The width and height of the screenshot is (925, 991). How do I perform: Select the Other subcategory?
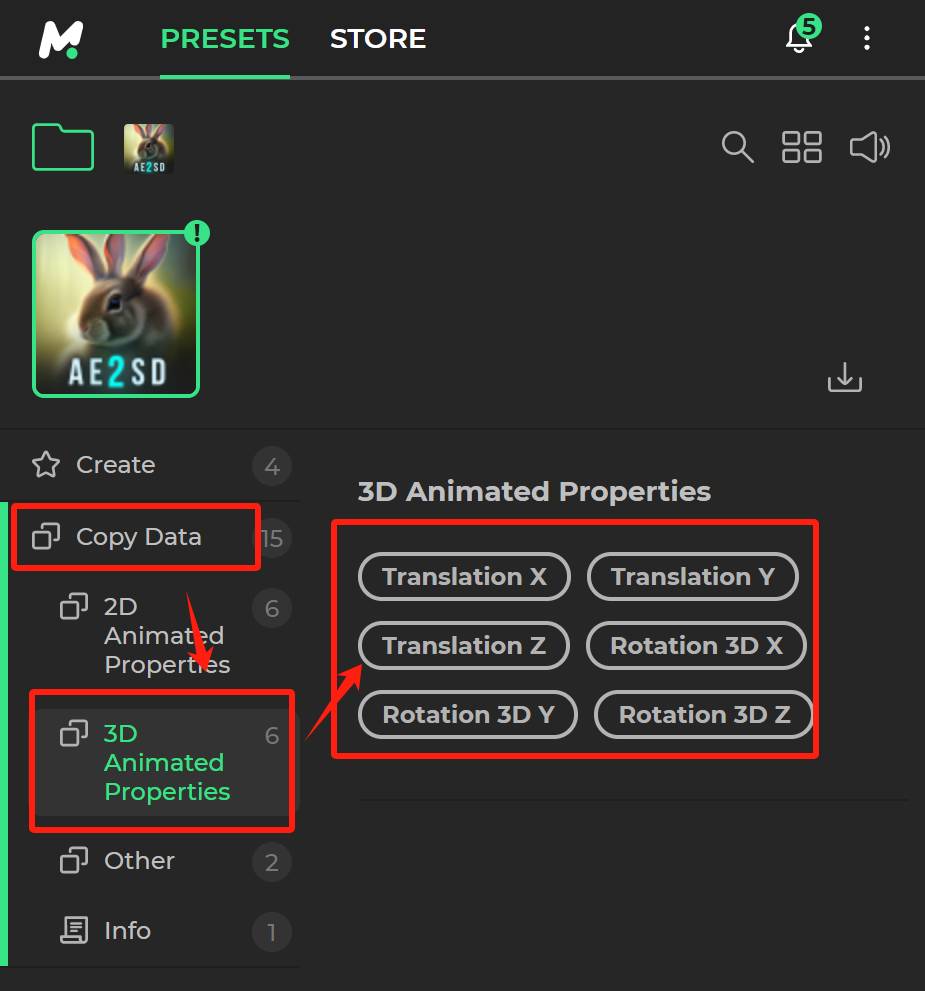[x=139, y=861]
